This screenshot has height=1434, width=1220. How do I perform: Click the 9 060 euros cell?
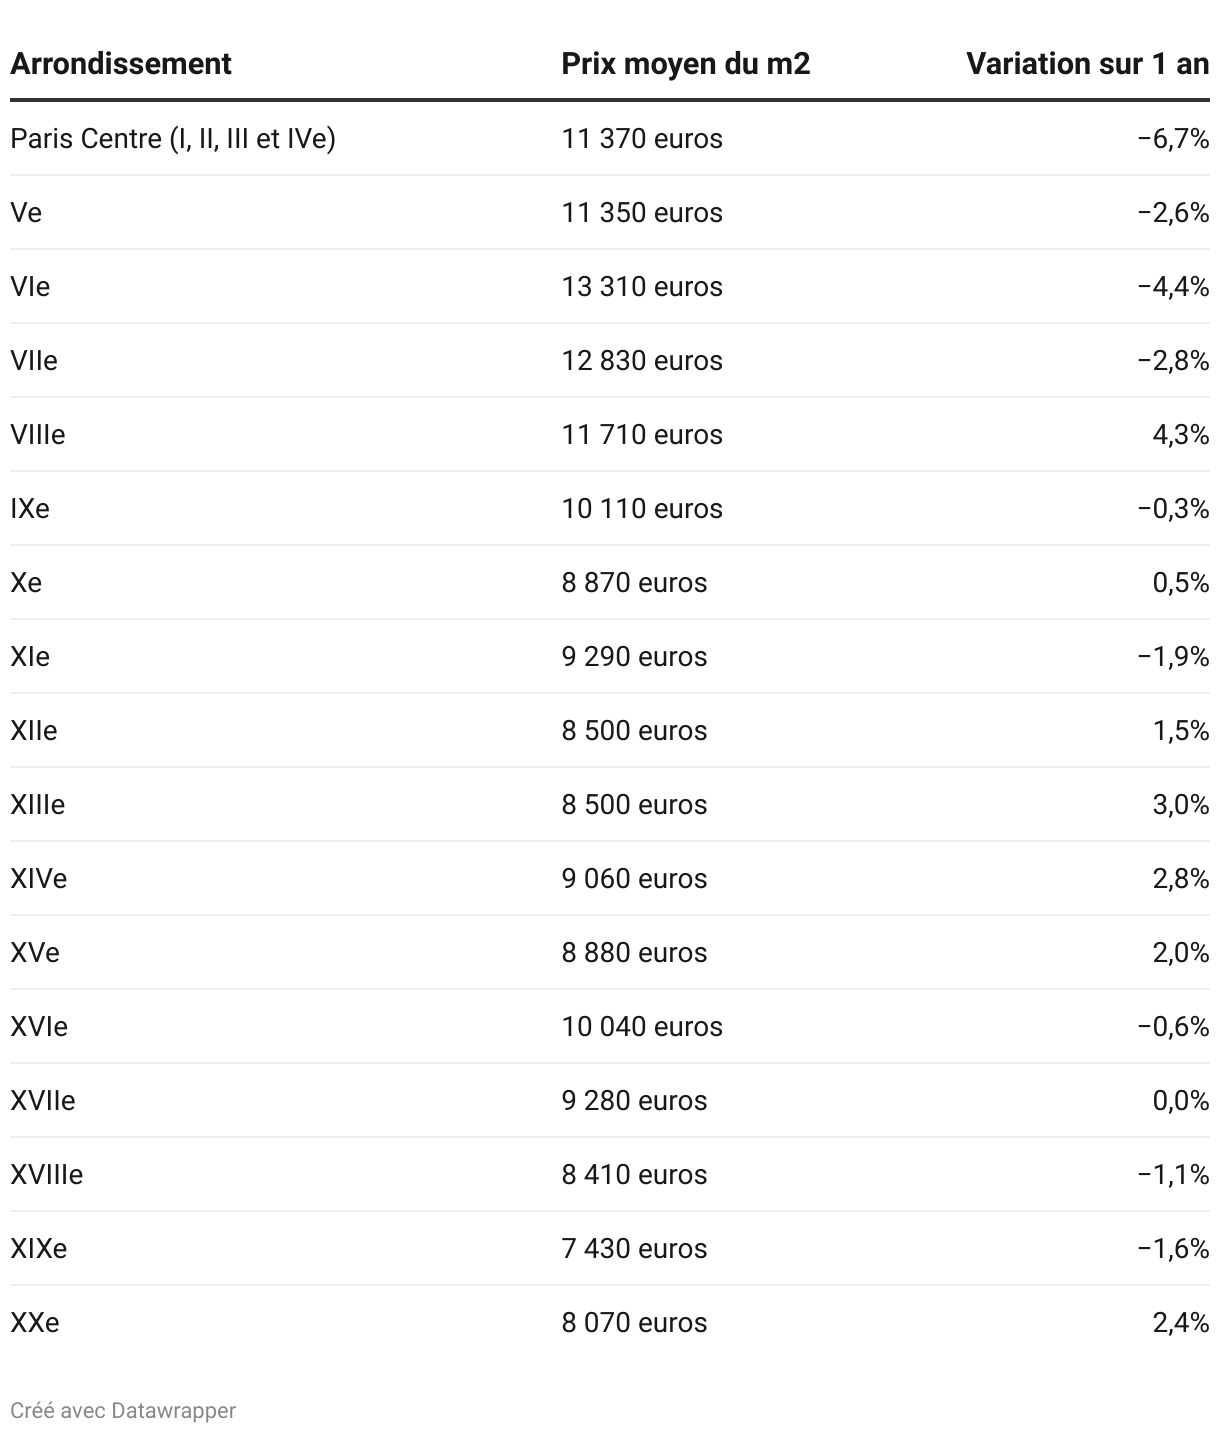(x=634, y=878)
